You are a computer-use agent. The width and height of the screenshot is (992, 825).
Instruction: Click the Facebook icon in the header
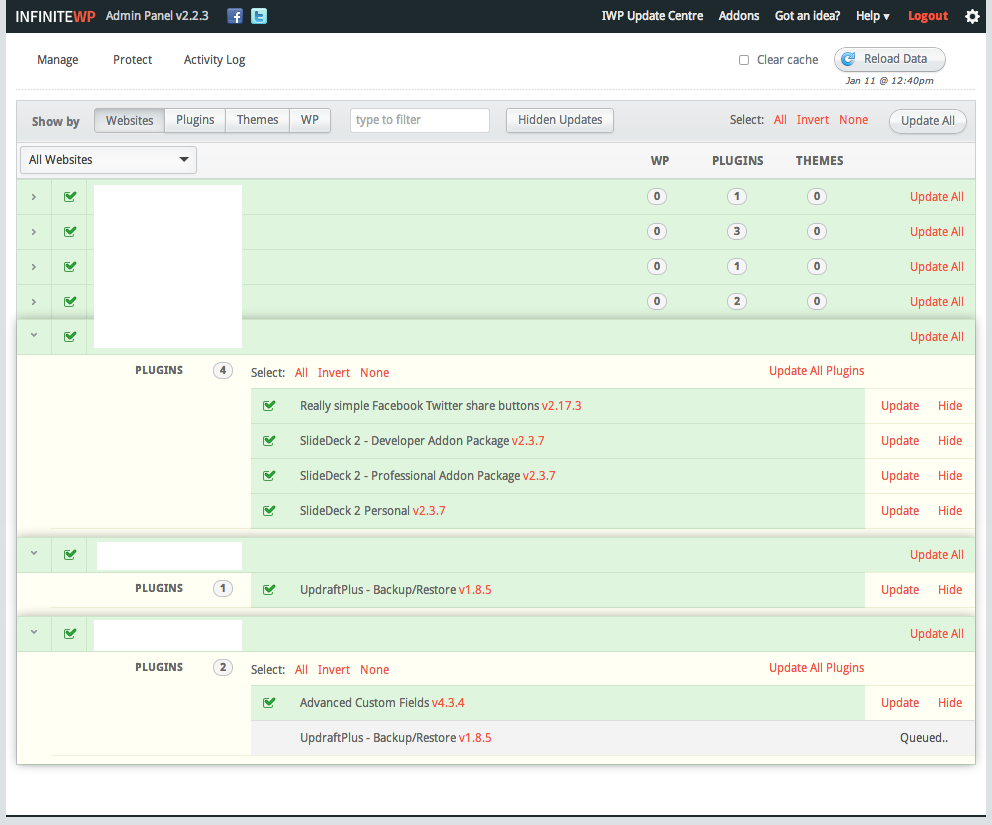pyautogui.click(x=234, y=16)
